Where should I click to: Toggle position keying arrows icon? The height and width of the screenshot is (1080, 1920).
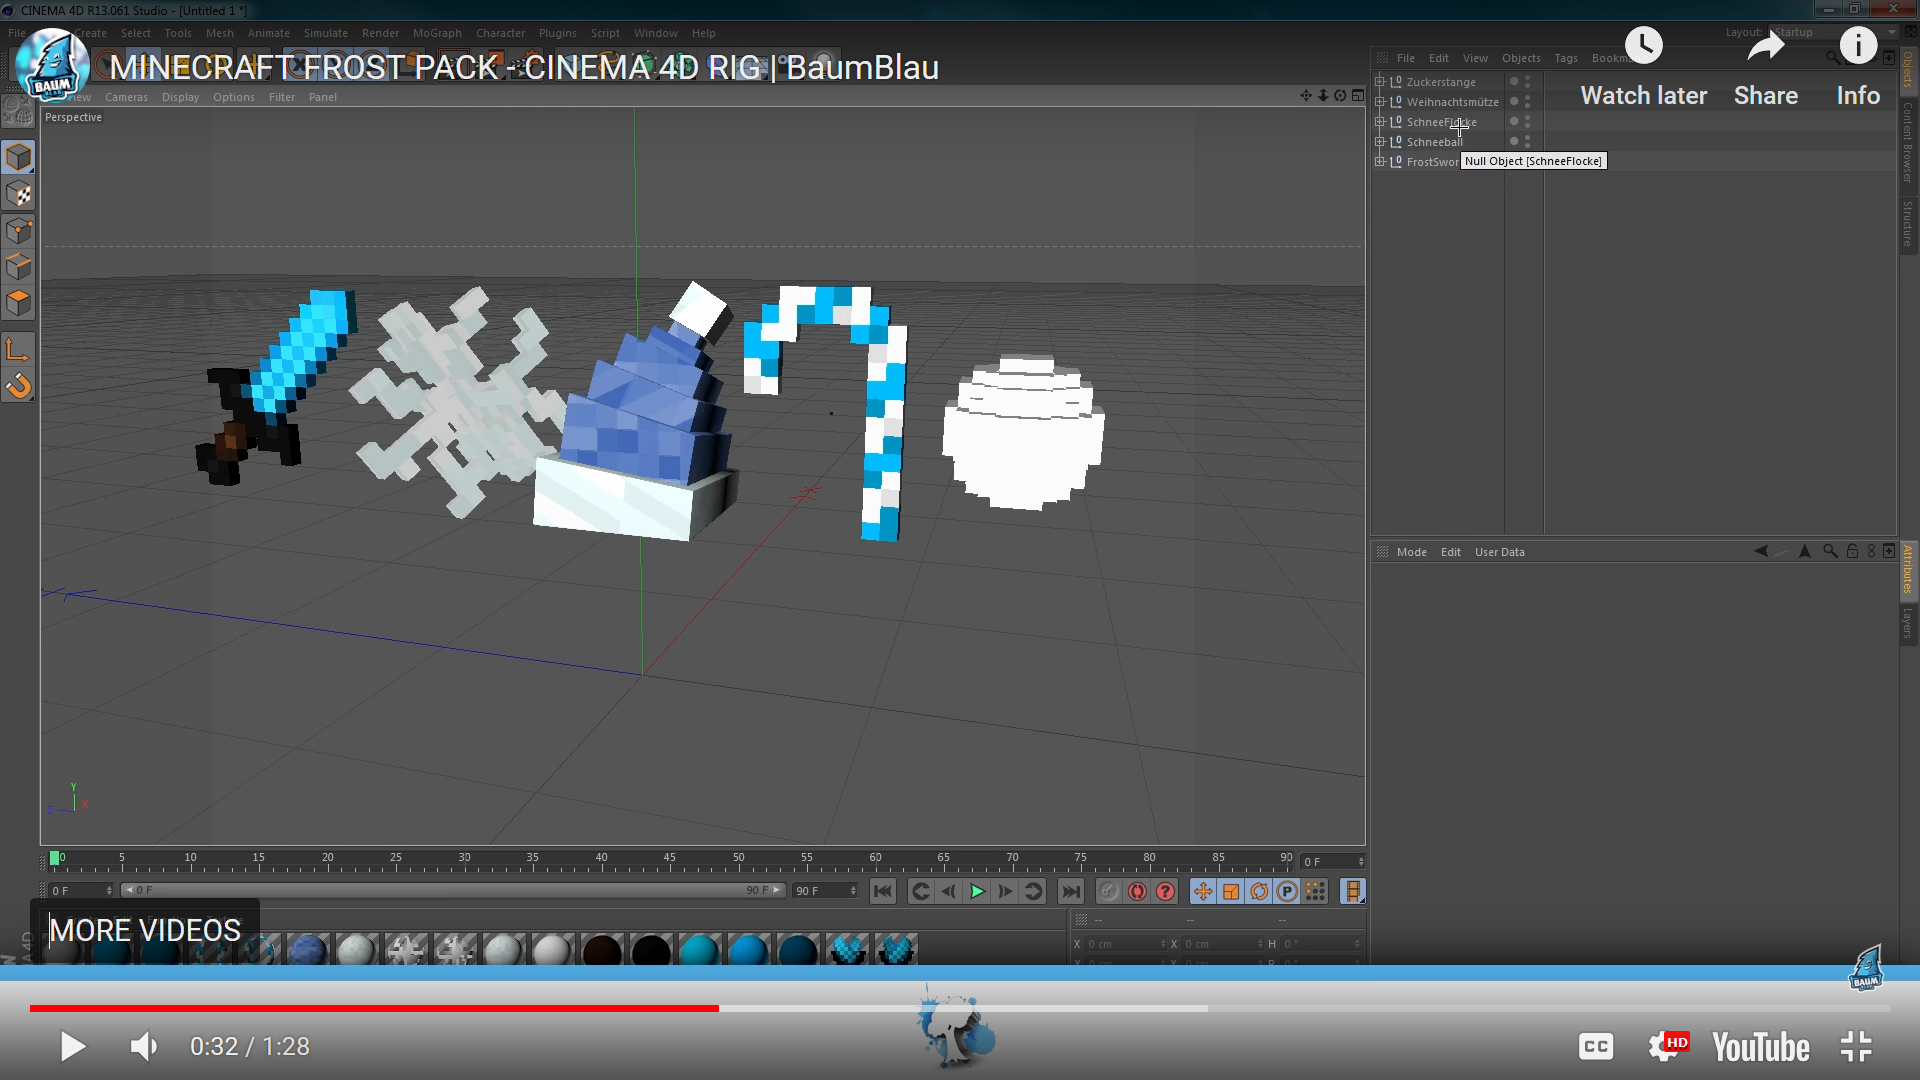point(1203,891)
